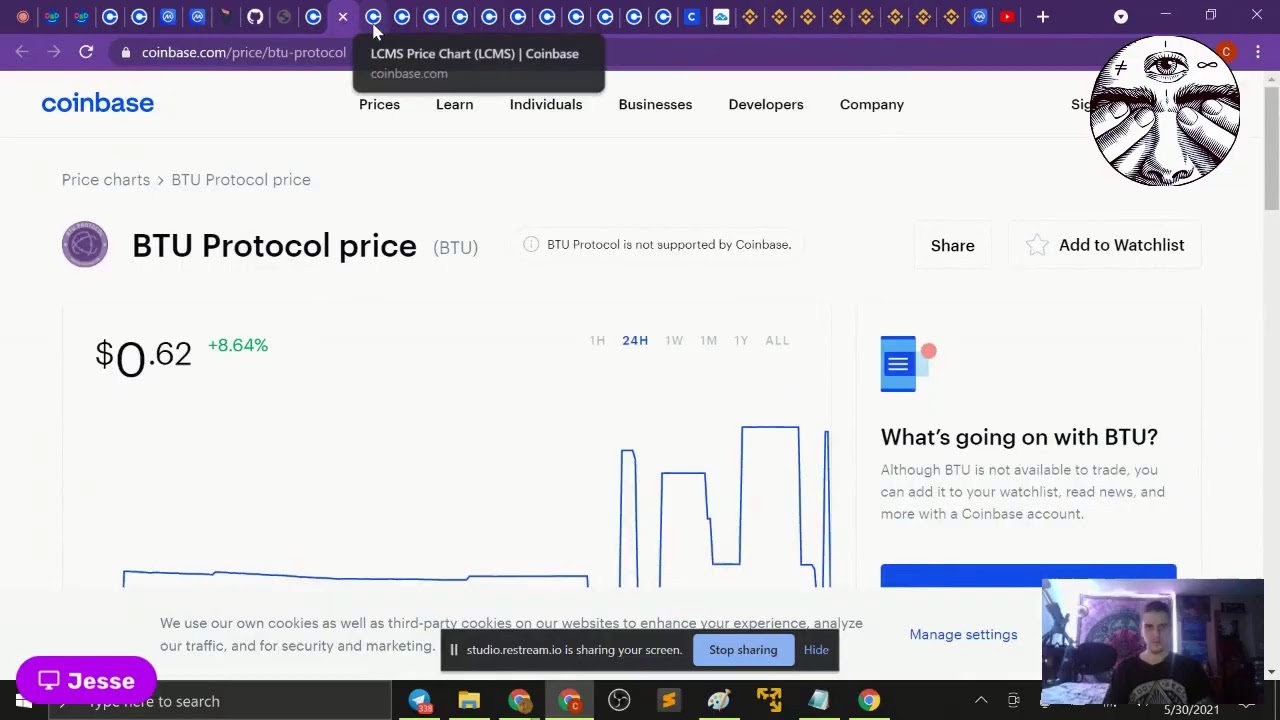1280x720 pixels.
Task: Click the browser forward arrow
Action: click(x=54, y=52)
